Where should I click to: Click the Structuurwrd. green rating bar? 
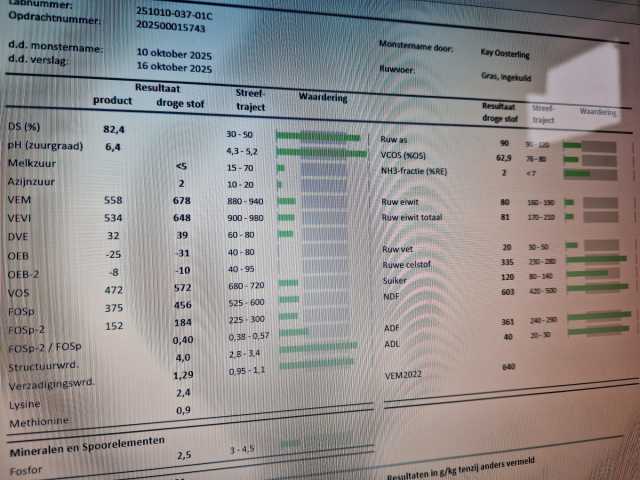click(318, 346)
